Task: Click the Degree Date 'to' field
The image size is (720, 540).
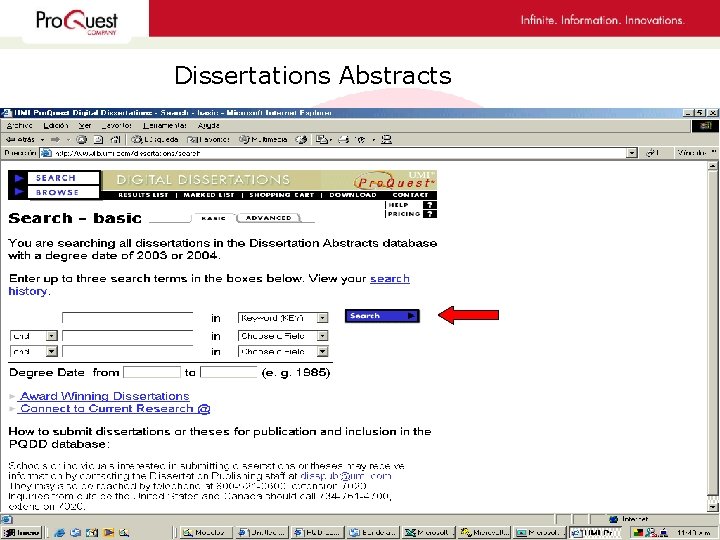Action: point(229,372)
